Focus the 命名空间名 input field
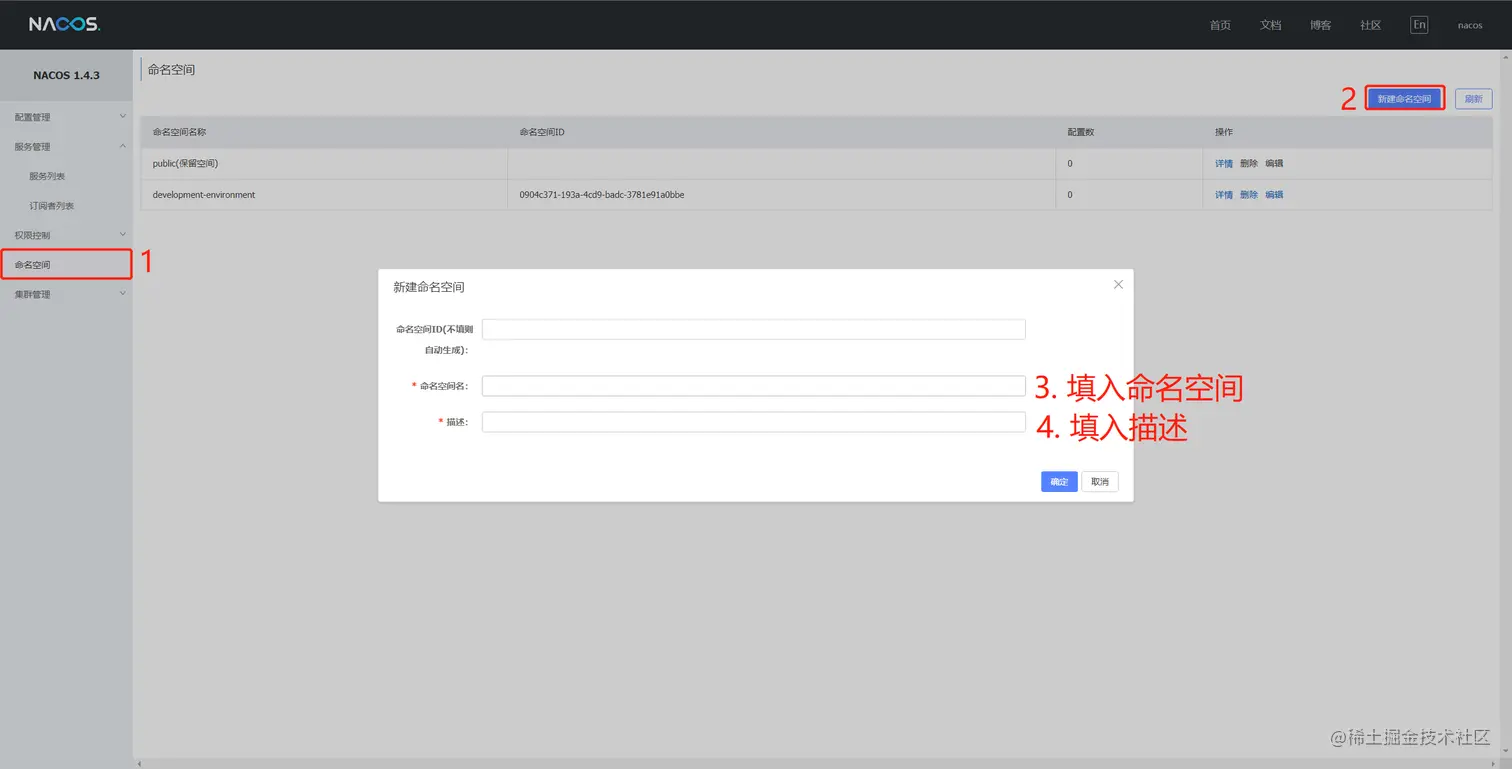This screenshot has width=1512, height=769. point(754,386)
